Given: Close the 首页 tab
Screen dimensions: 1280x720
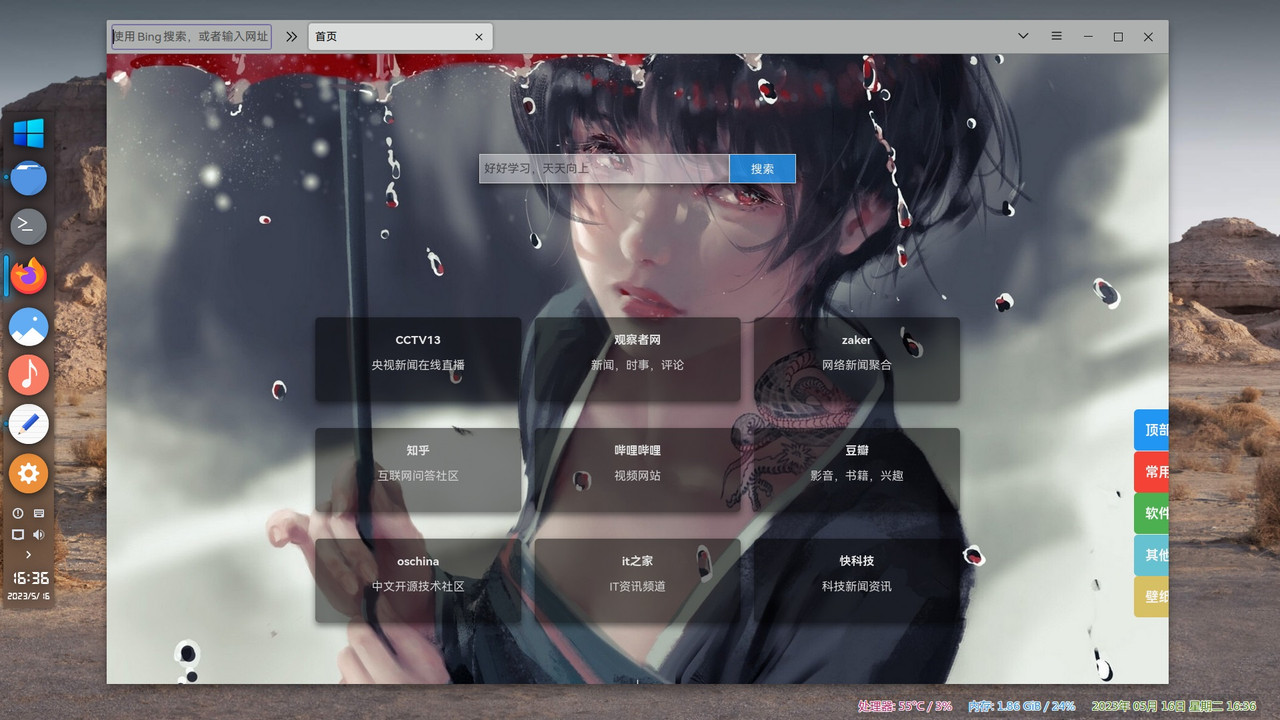Looking at the screenshot, I should pyautogui.click(x=479, y=37).
